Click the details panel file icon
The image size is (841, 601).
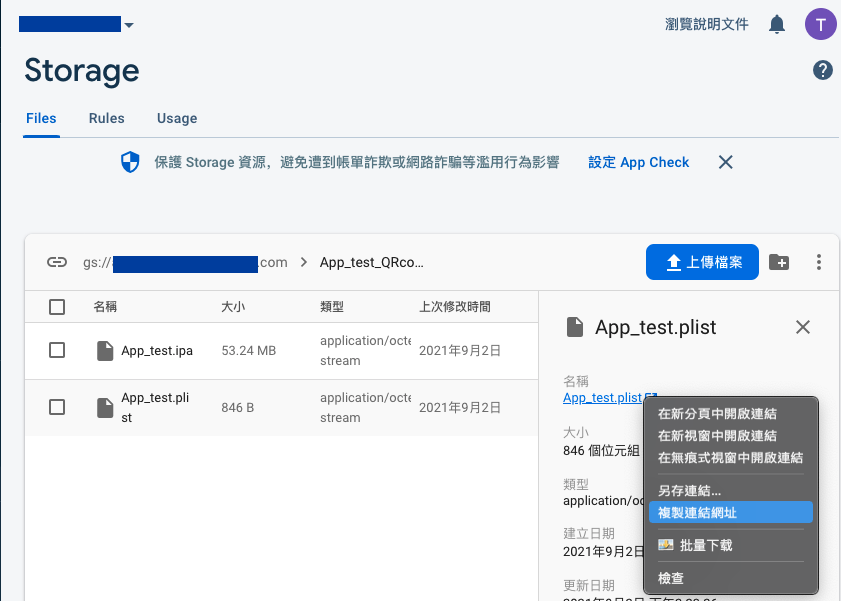click(574, 327)
